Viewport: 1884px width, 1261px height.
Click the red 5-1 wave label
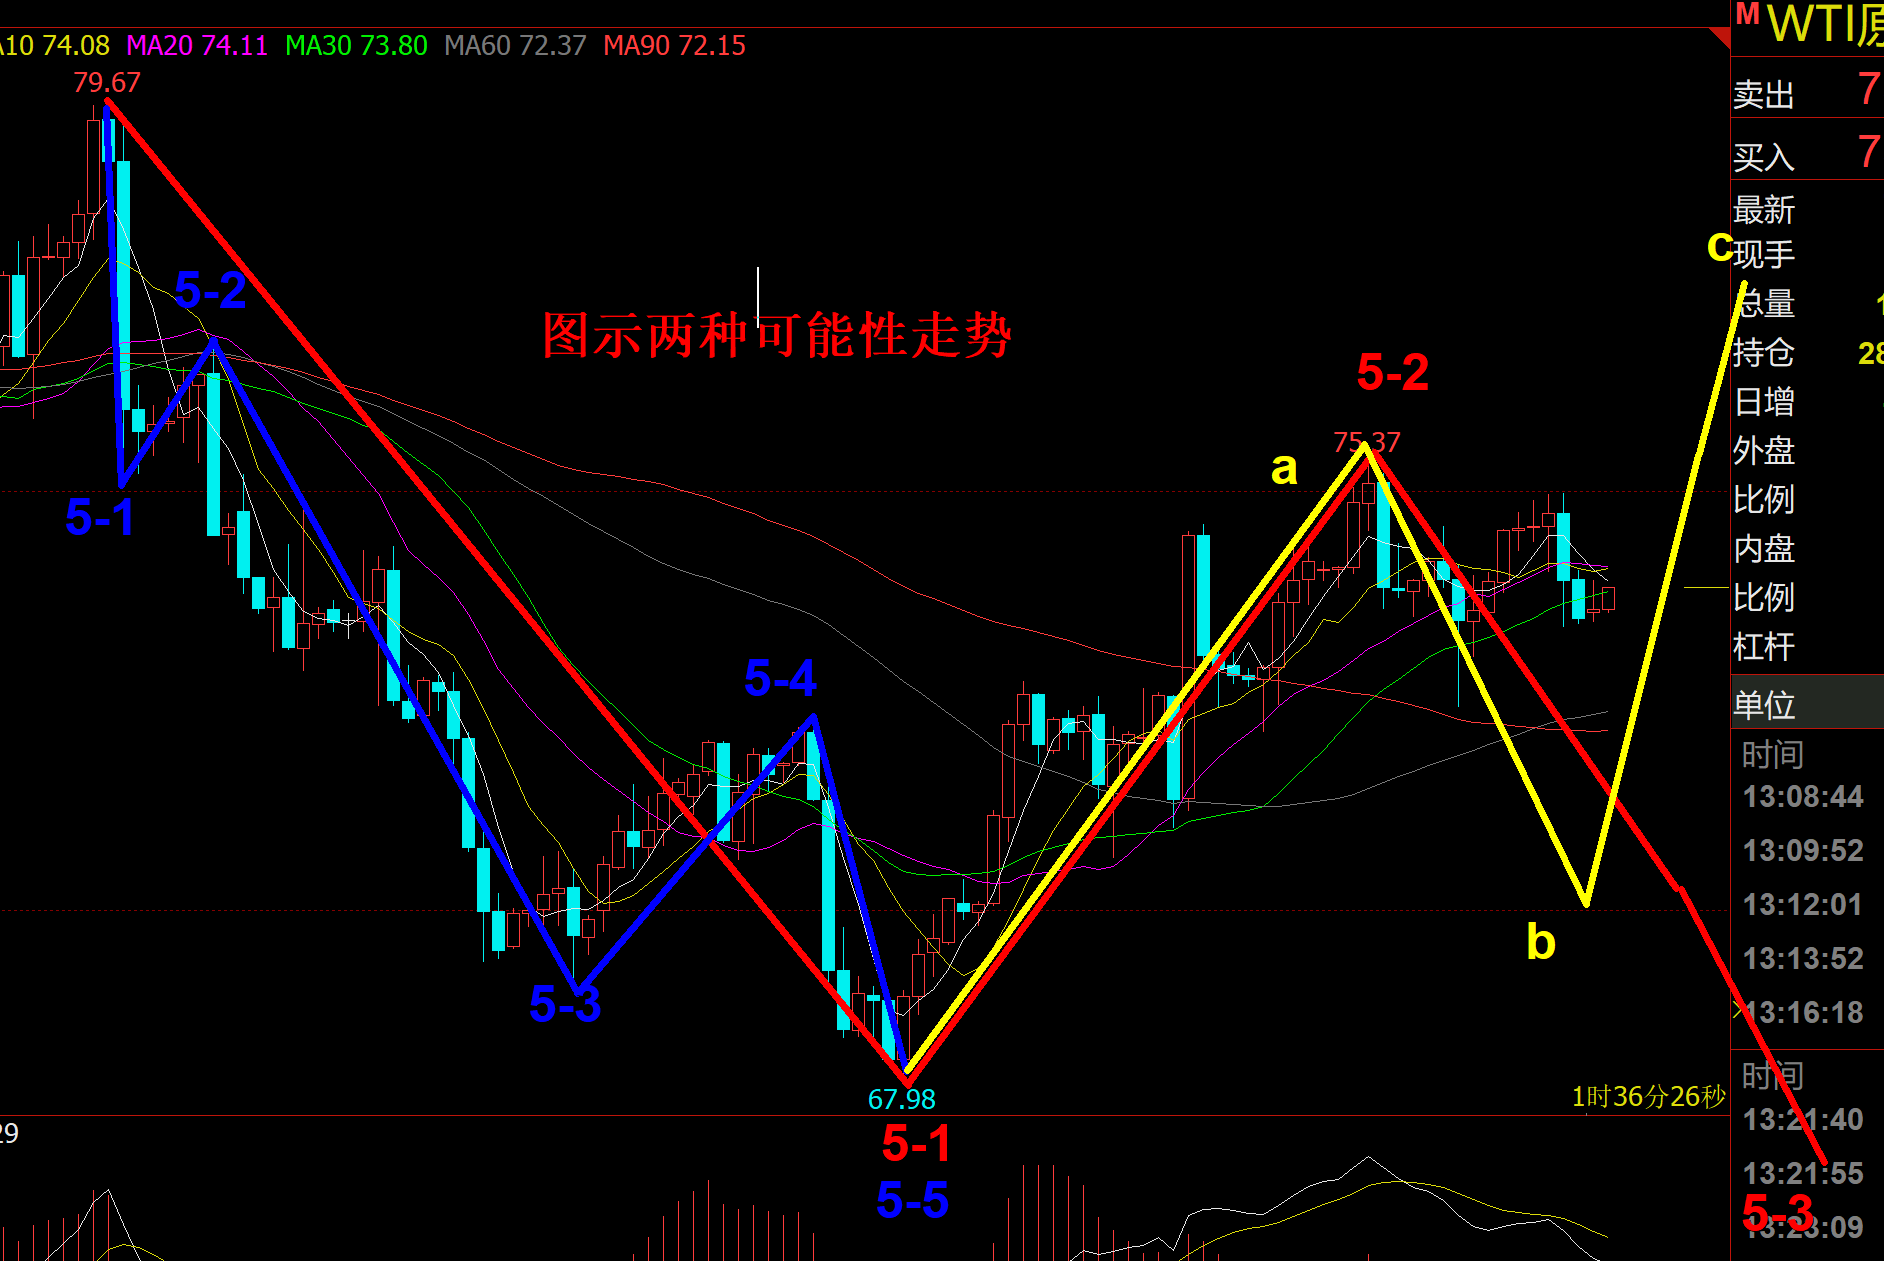[916, 1143]
